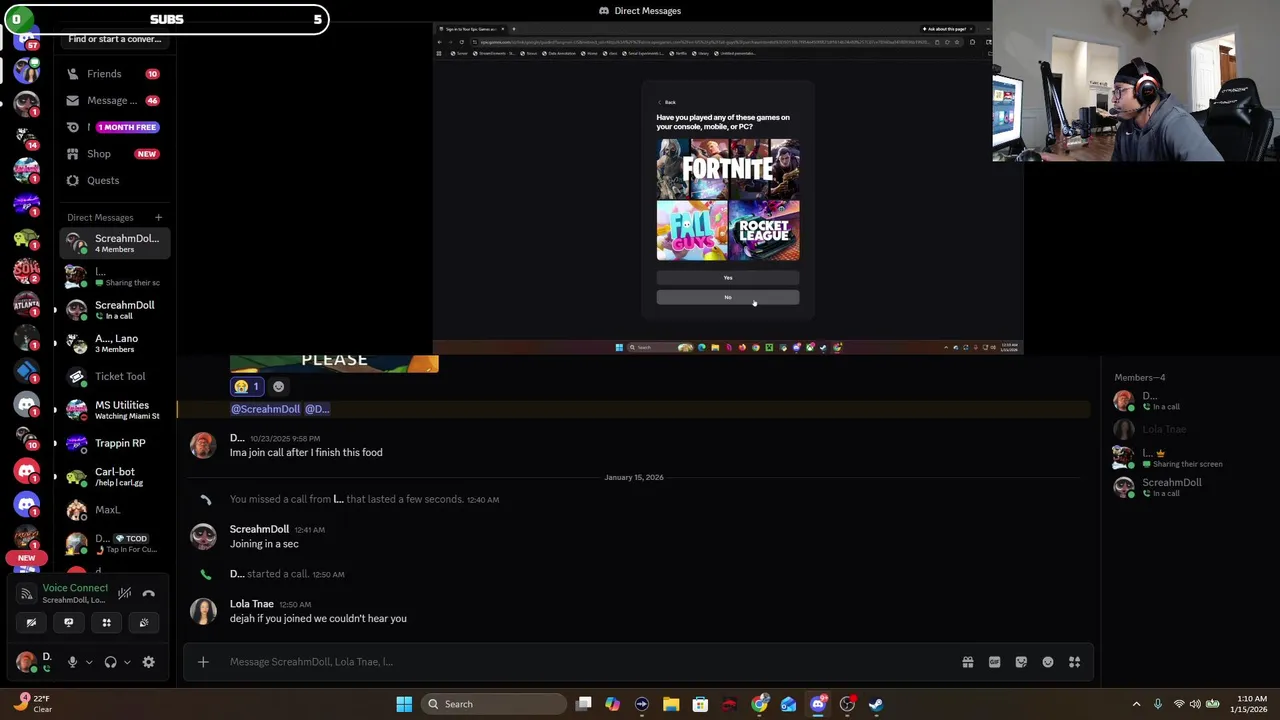The image size is (1280, 720).
Task: Click Fall Guys game artwork in stream
Action: coord(691,230)
